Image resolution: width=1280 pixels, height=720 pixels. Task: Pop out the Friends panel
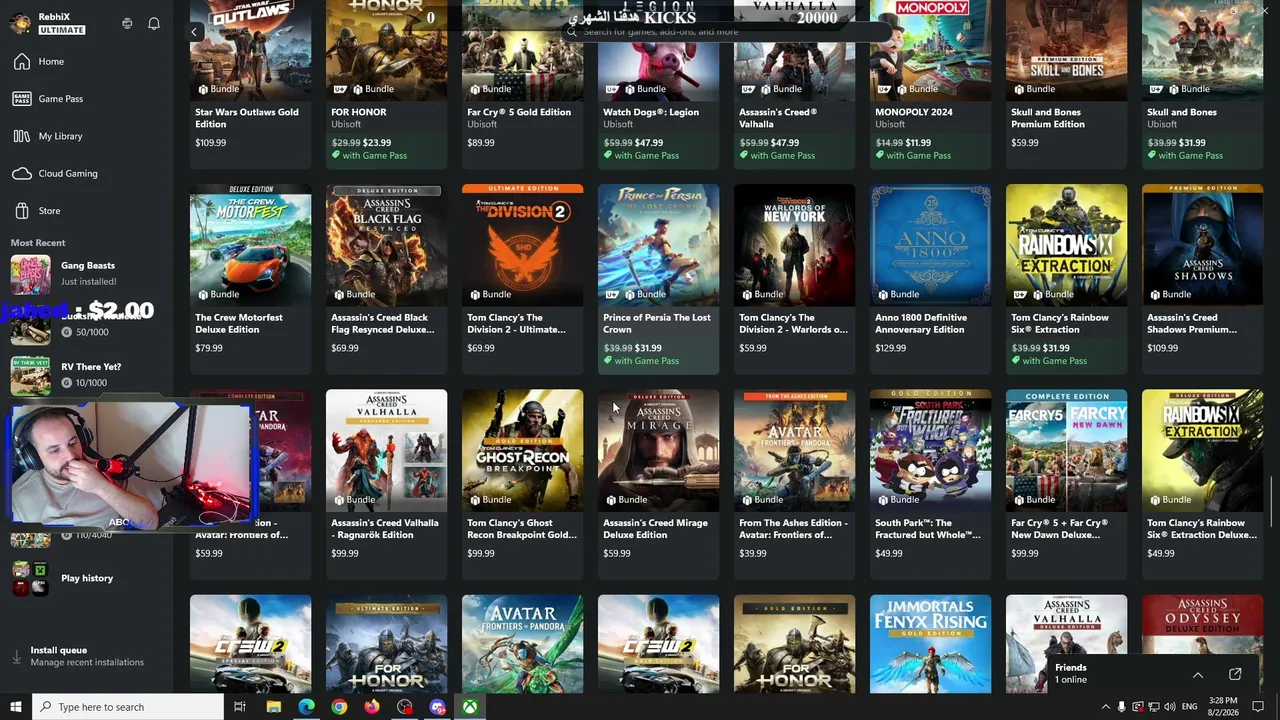(1235, 674)
